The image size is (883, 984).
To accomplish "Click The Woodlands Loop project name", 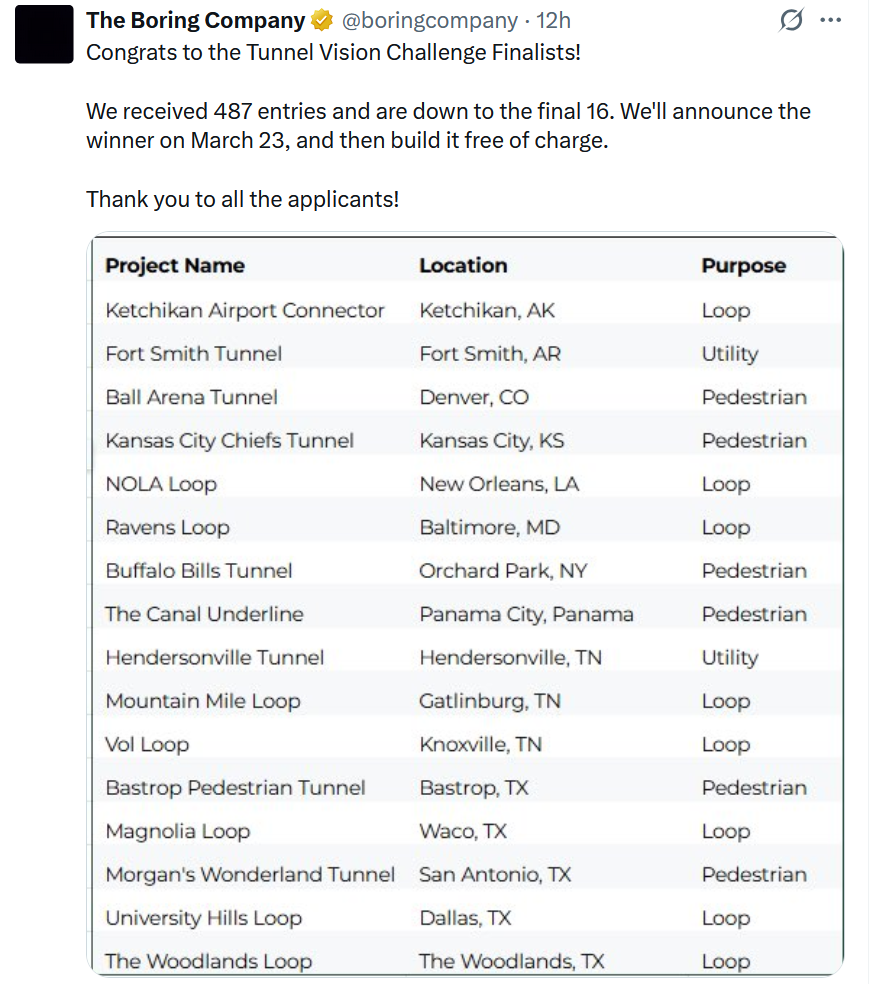I will (209, 962).
